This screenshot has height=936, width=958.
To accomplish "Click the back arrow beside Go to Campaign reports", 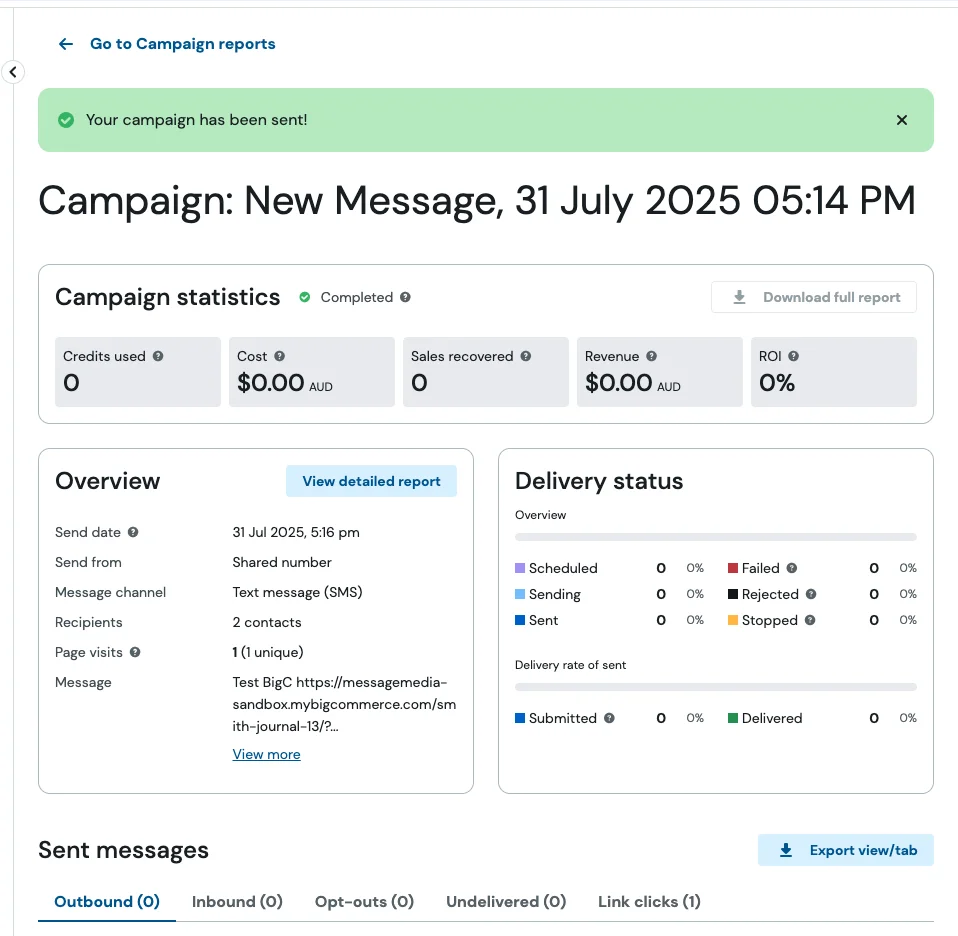I will (x=66, y=44).
